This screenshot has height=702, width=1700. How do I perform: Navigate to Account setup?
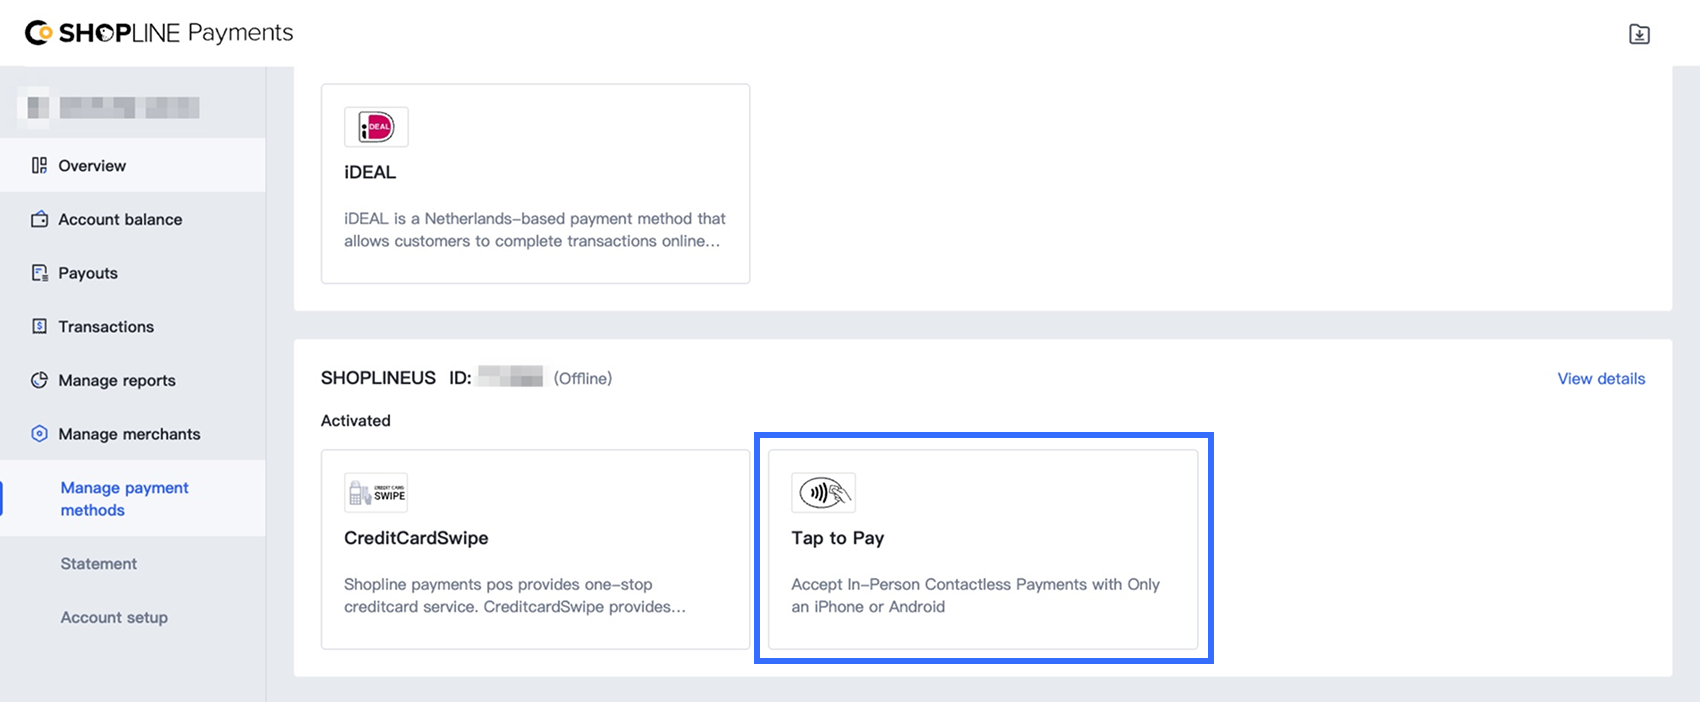[114, 618]
